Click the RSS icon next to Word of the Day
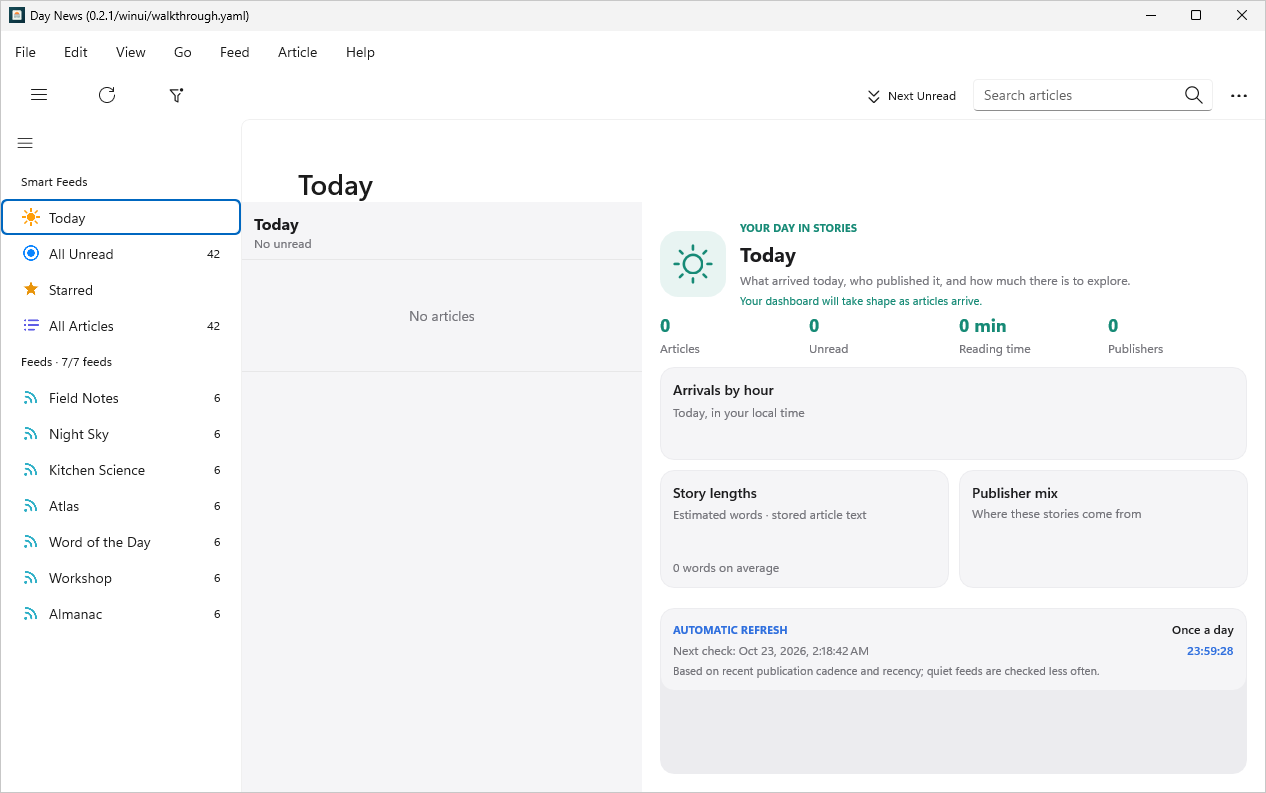The image size is (1266, 793). pyautogui.click(x=31, y=542)
